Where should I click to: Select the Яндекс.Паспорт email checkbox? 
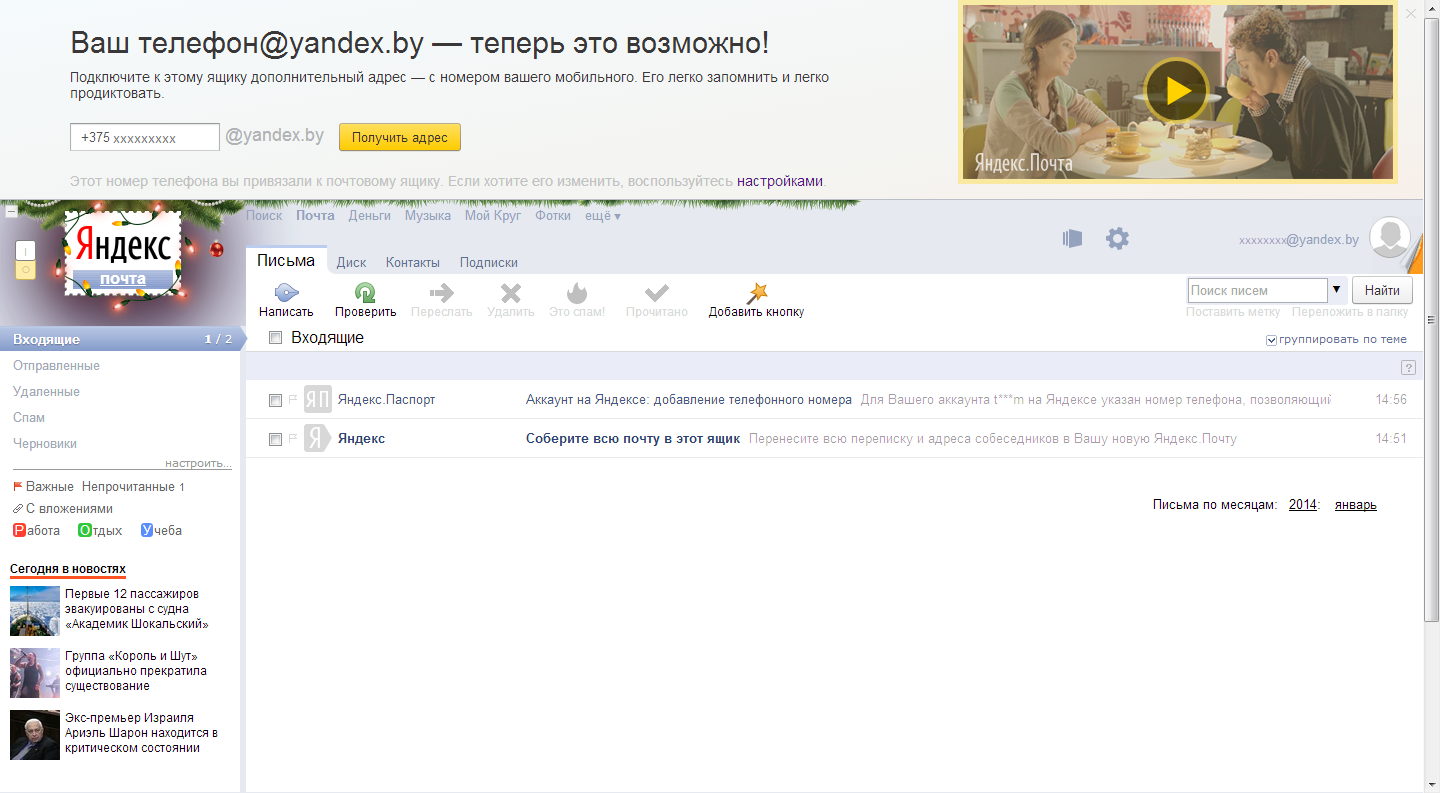click(x=276, y=400)
